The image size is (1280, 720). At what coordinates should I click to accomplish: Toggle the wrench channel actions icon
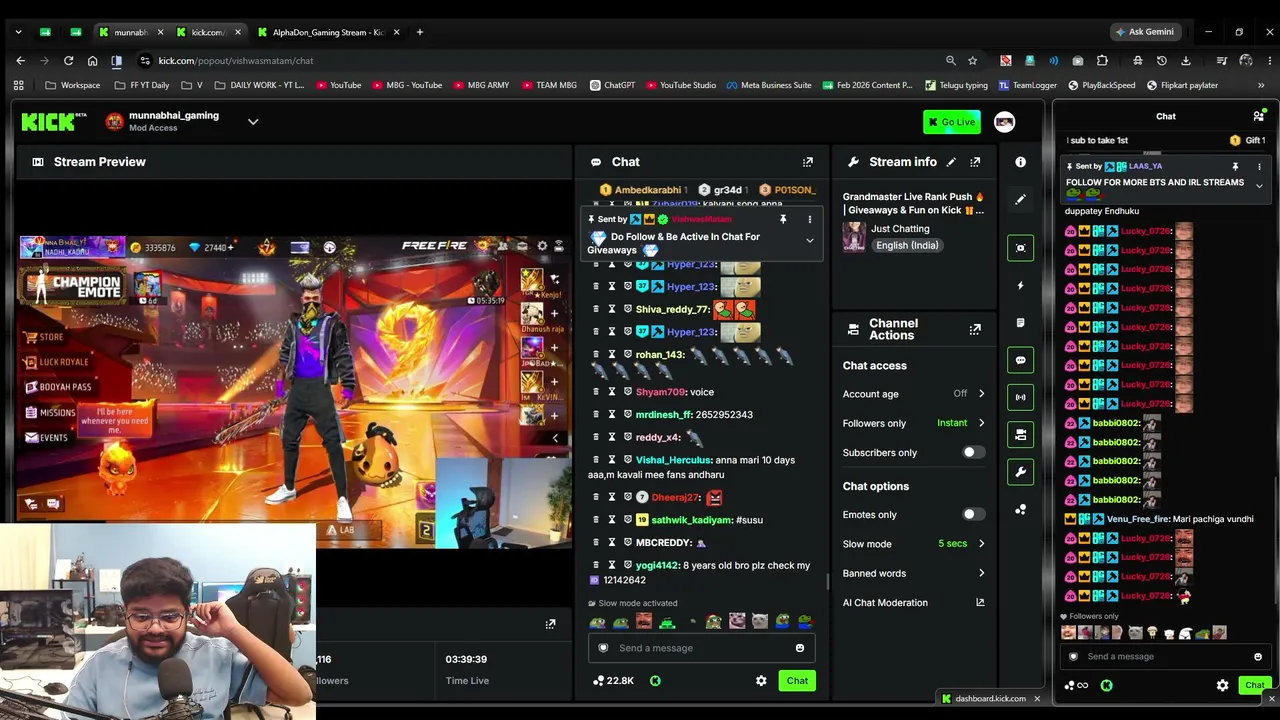pyautogui.click(x=1020, y=472)
